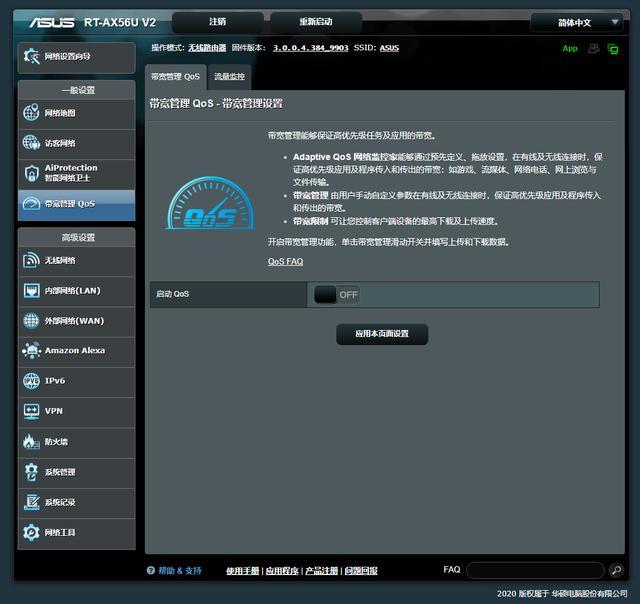Open the IPv6 menu item
This screenshot has width=640, height=604.
77,381
